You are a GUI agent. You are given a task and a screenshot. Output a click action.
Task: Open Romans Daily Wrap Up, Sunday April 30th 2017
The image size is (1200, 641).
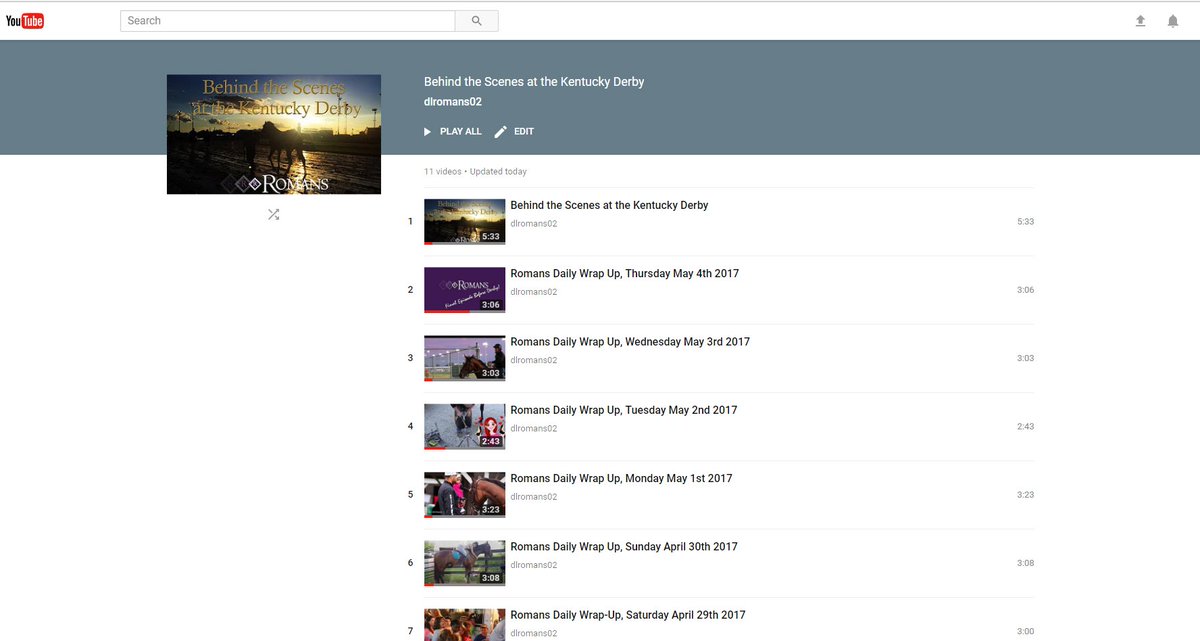pyautogui.click(x=624, y=547)
